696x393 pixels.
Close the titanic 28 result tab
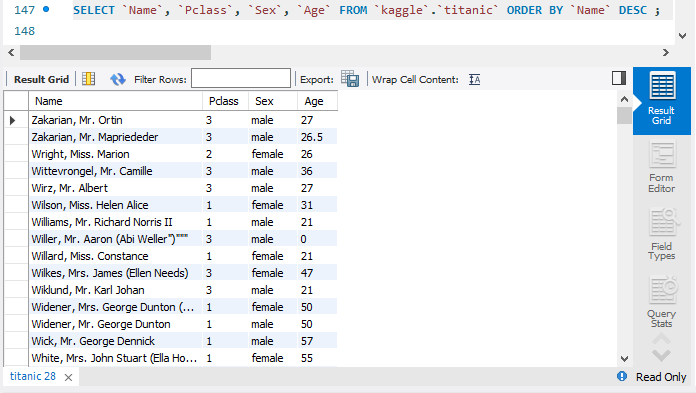(x=68, y=377)
